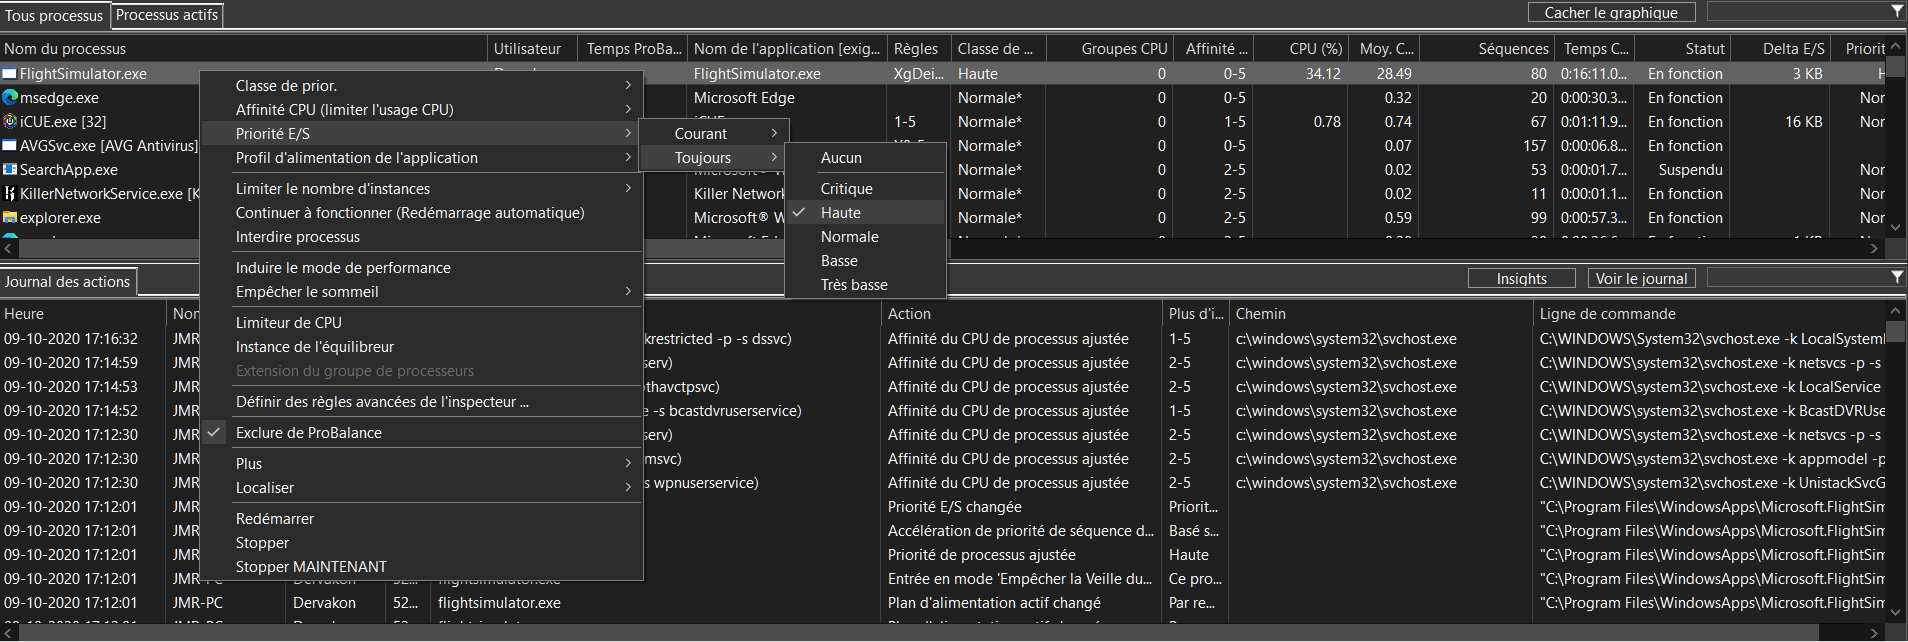Click the KillerNetworkService.exe icon
The height and width of the screenshot is (642, 1908).
click(10, 194)
